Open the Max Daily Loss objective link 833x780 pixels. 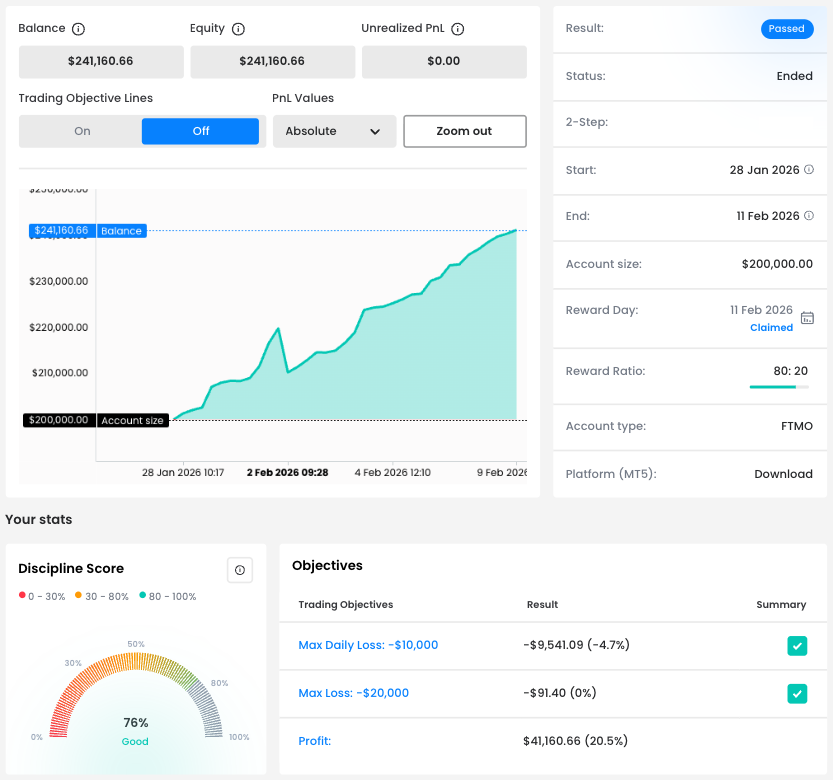pos(368,645)
